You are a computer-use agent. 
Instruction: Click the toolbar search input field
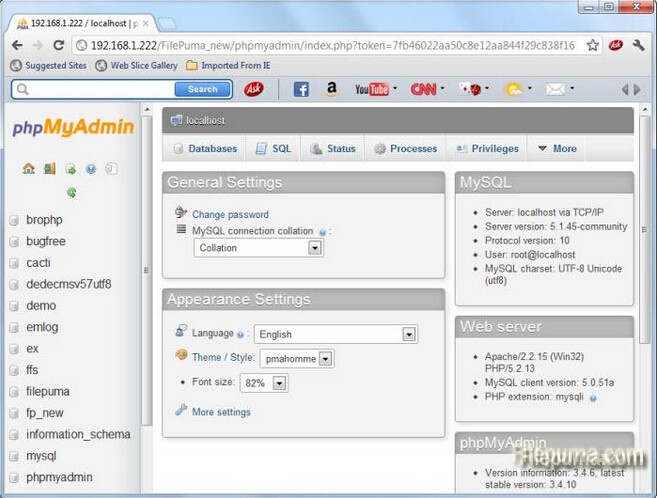click(95, 89)
